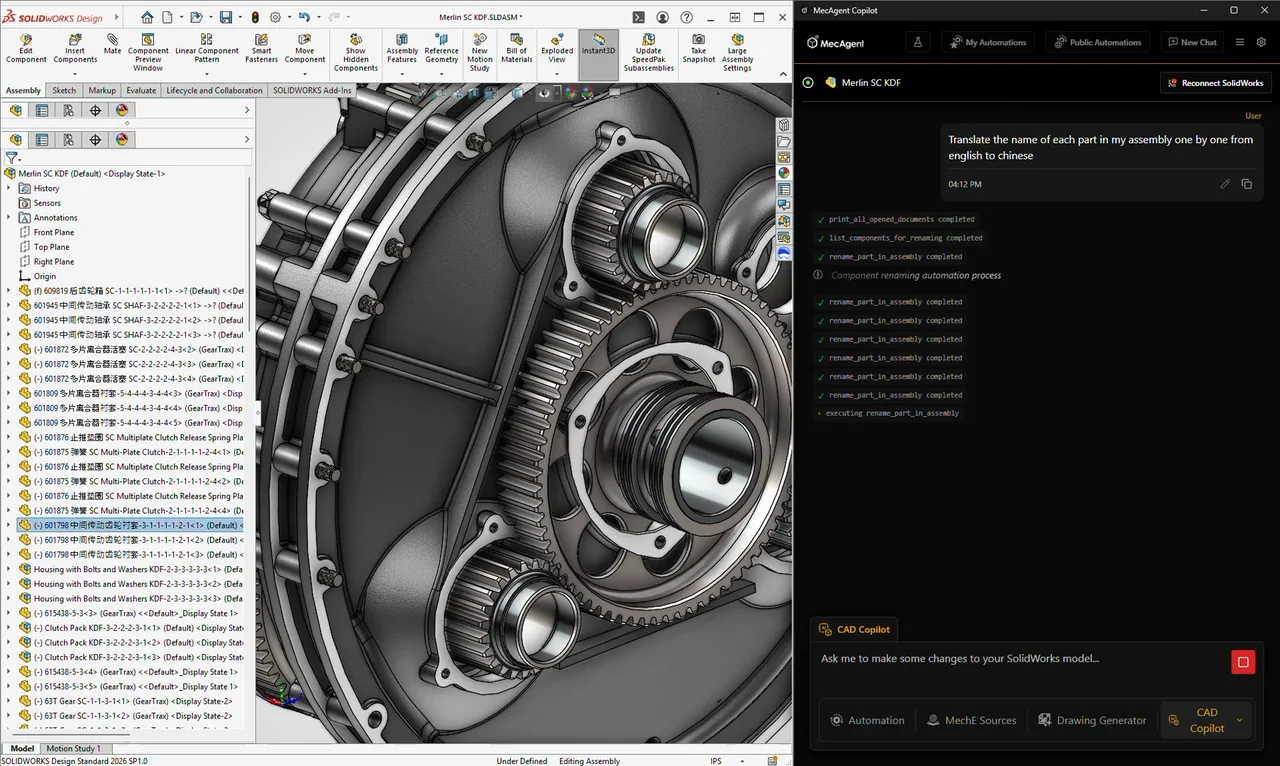Open the Options gear in SolidWorks
The width and height of the screenshot is (1280, 766).
pos(275,17)
